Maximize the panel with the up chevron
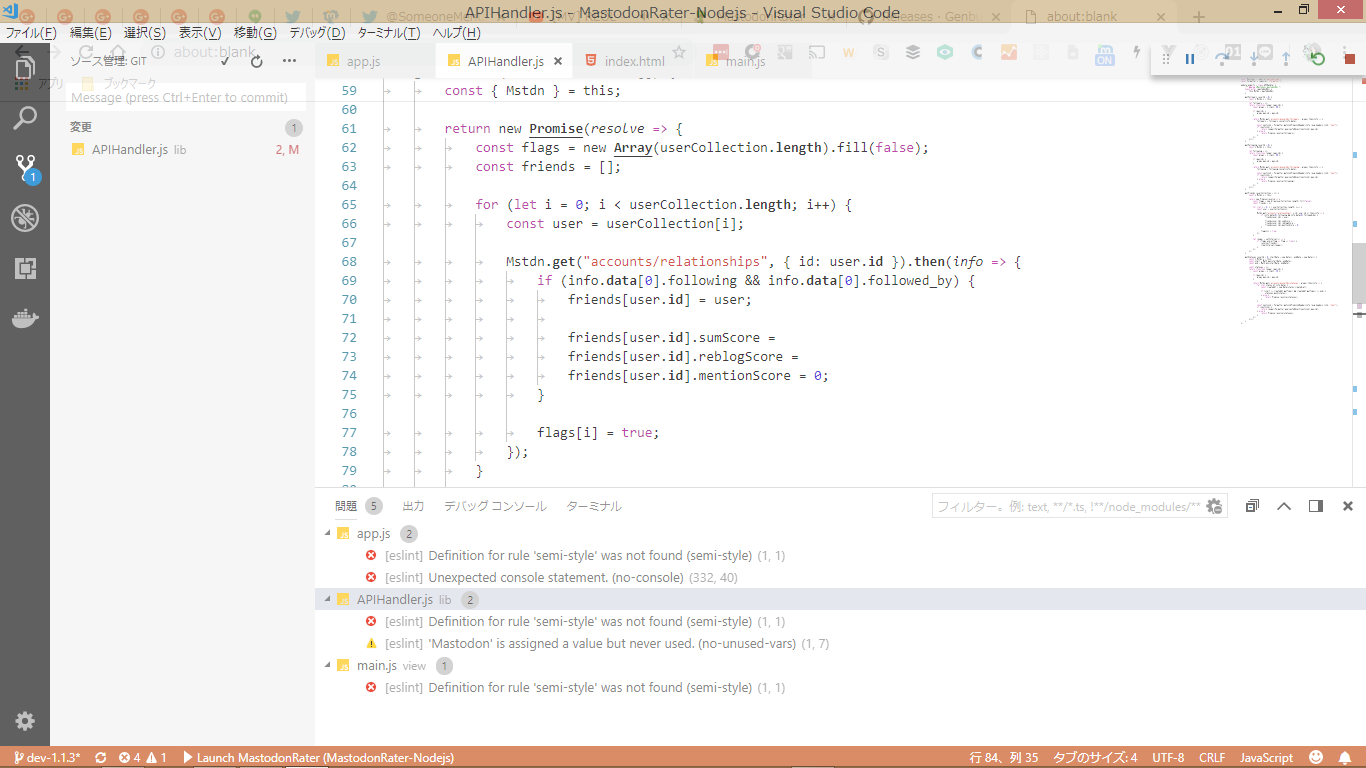 [x=1284, y=506]
